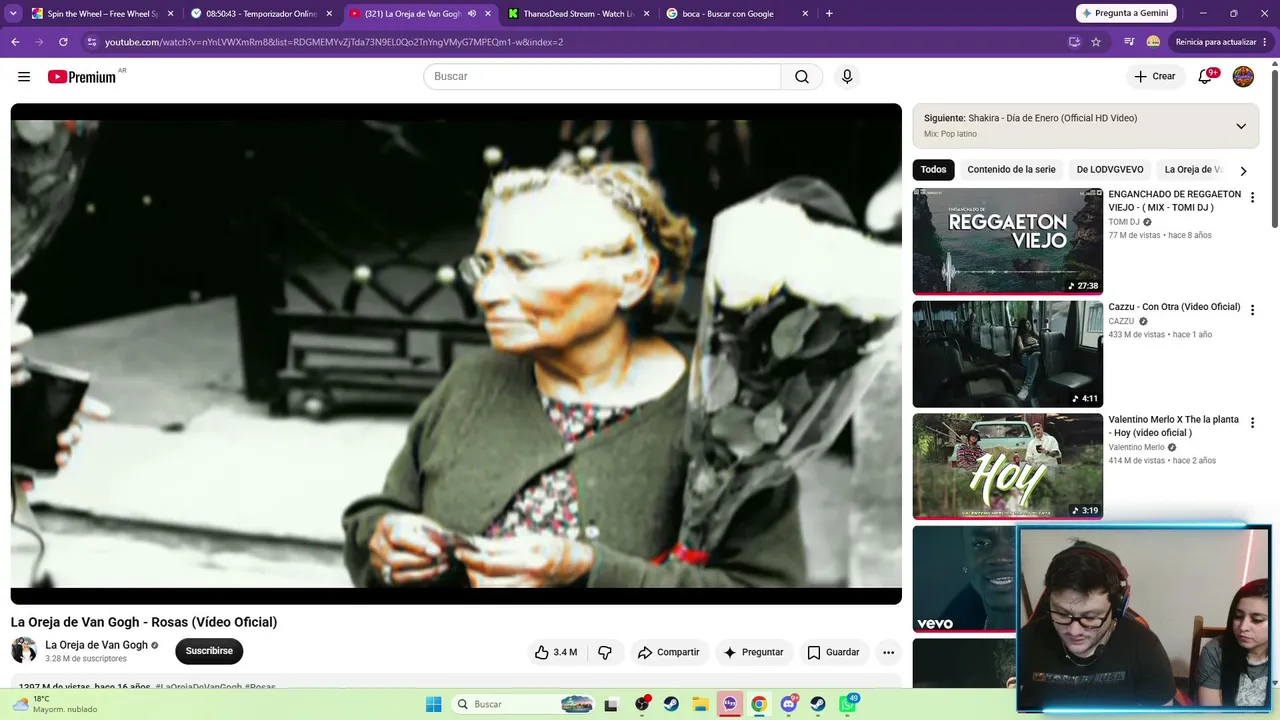1280x720 pixels.
Task: Mute the La Oreja de Van Gogh tab audio
Action: pos(472,14)
